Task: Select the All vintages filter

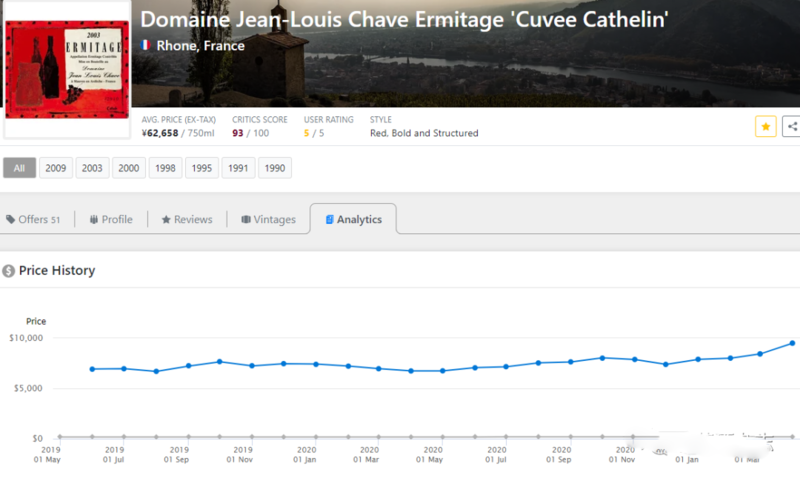Action: (x=19, y=168)
